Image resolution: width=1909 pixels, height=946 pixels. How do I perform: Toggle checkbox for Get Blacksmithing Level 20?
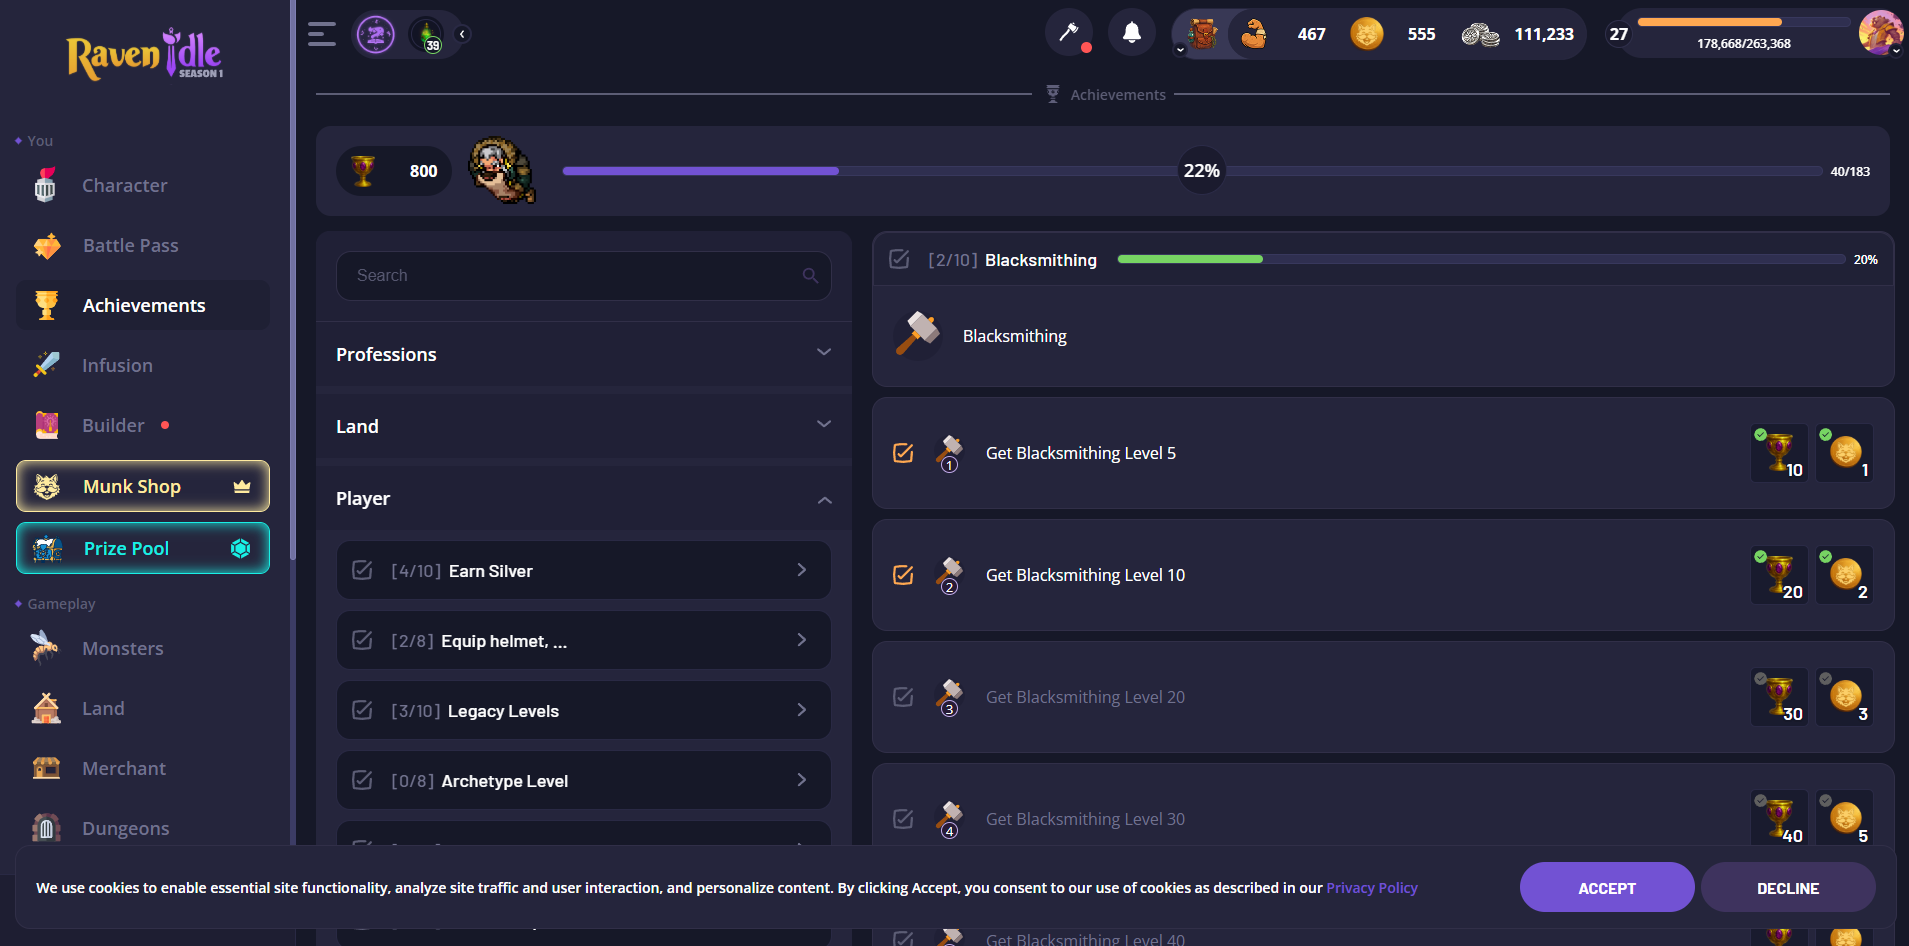pos(903,697)
